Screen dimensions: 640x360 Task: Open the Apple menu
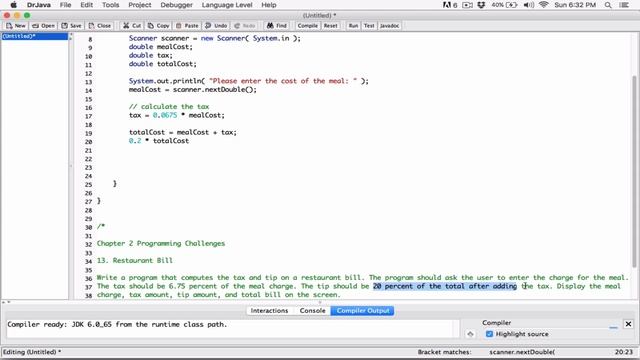[x=13, y=5]
